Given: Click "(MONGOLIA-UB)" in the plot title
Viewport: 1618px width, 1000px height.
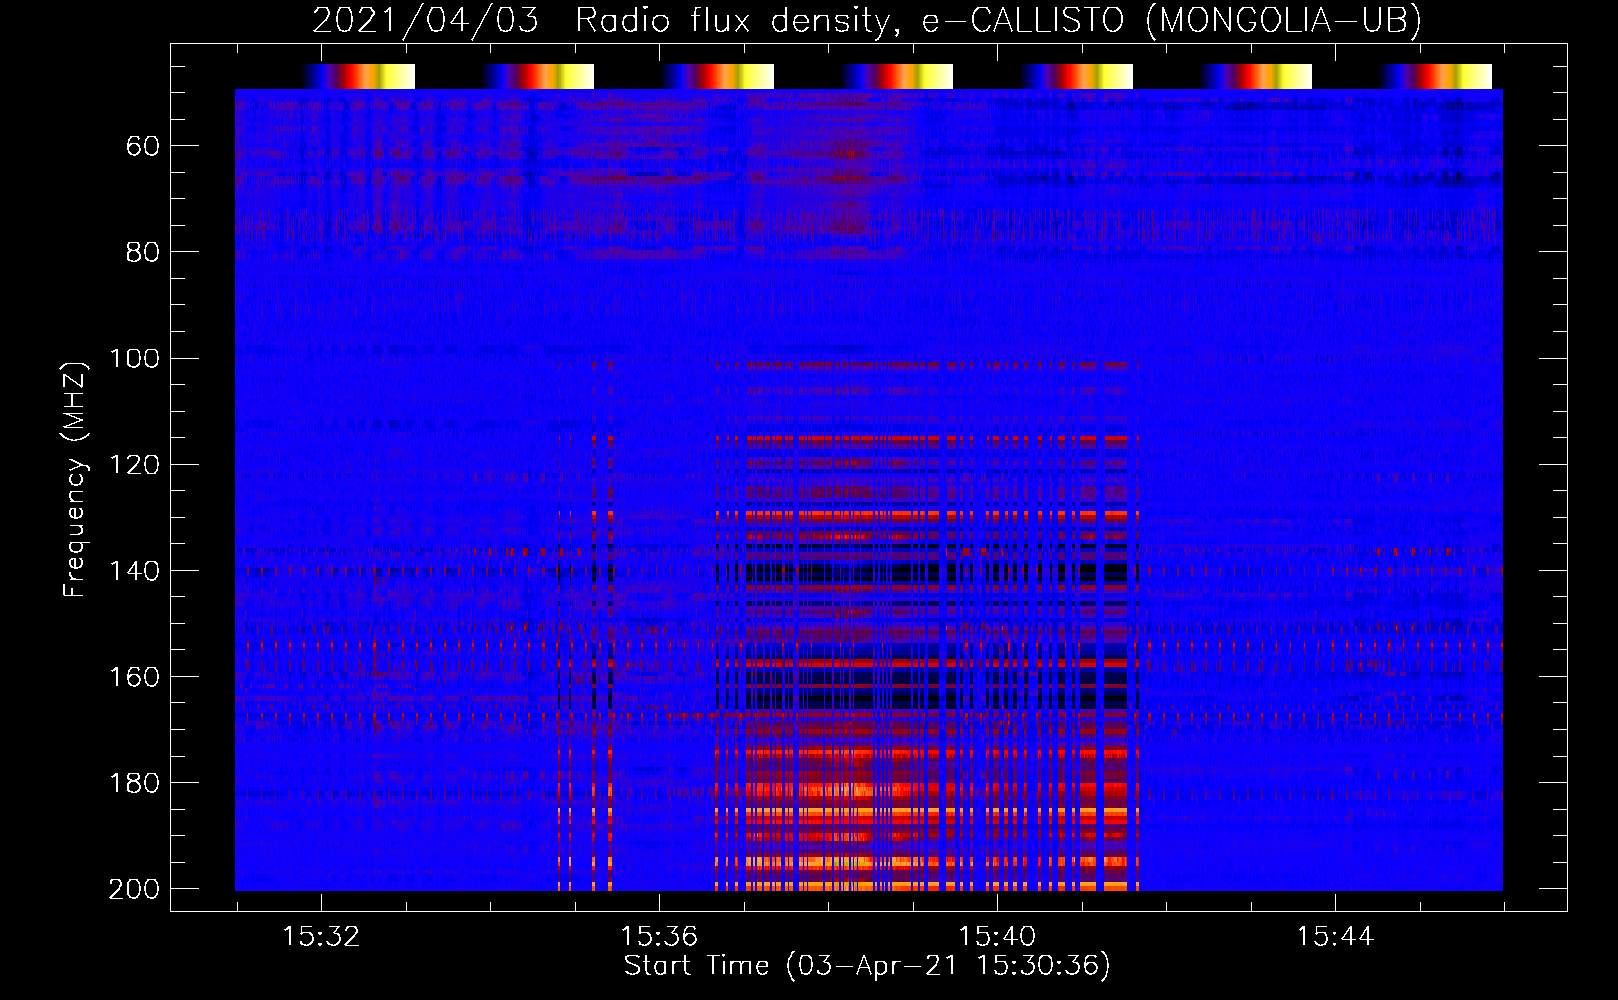Looking at the screenshot, I should [x=1283, y=21].
